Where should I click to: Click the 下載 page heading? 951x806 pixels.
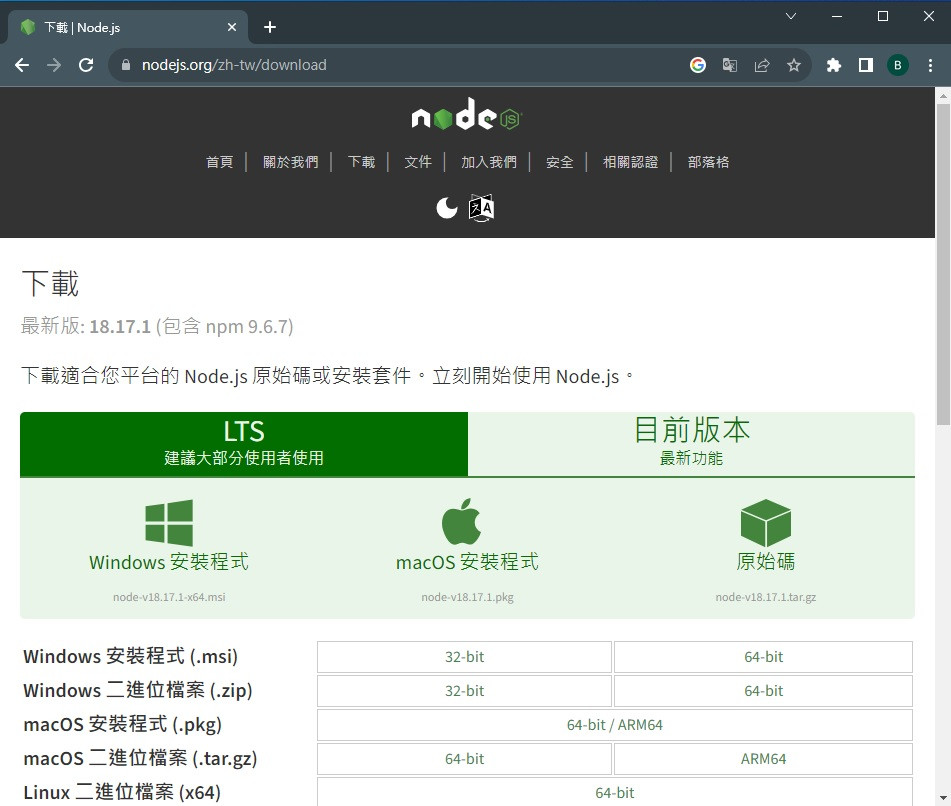click(x=50, y=284)
